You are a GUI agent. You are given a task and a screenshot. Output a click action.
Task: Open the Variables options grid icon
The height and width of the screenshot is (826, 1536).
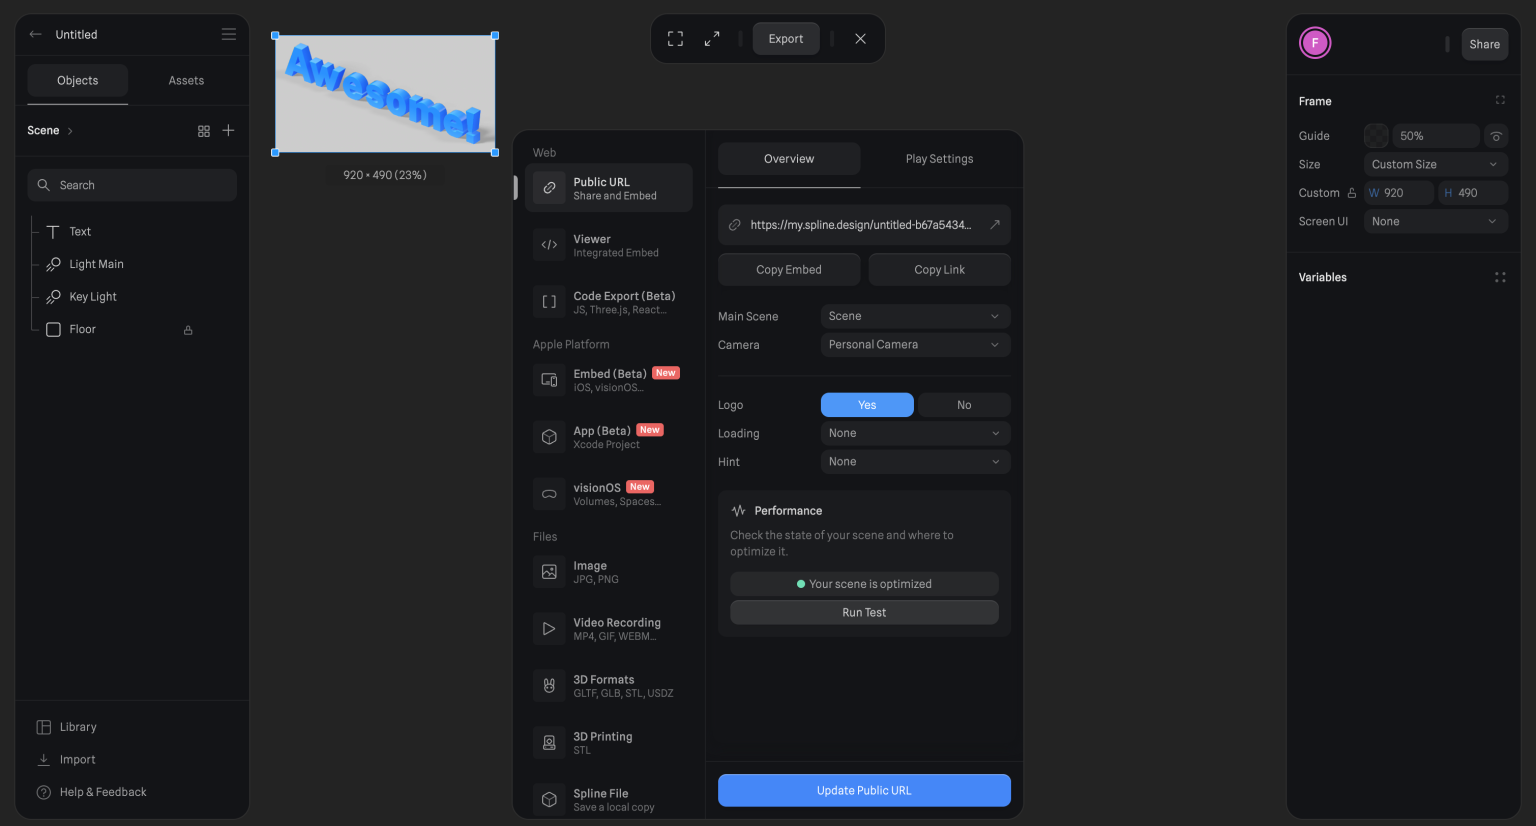pos(1499,277)
